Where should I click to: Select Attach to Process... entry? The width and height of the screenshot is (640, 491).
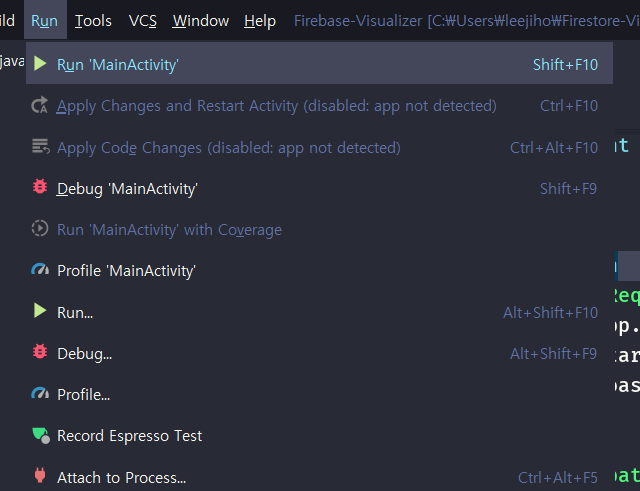121,477
